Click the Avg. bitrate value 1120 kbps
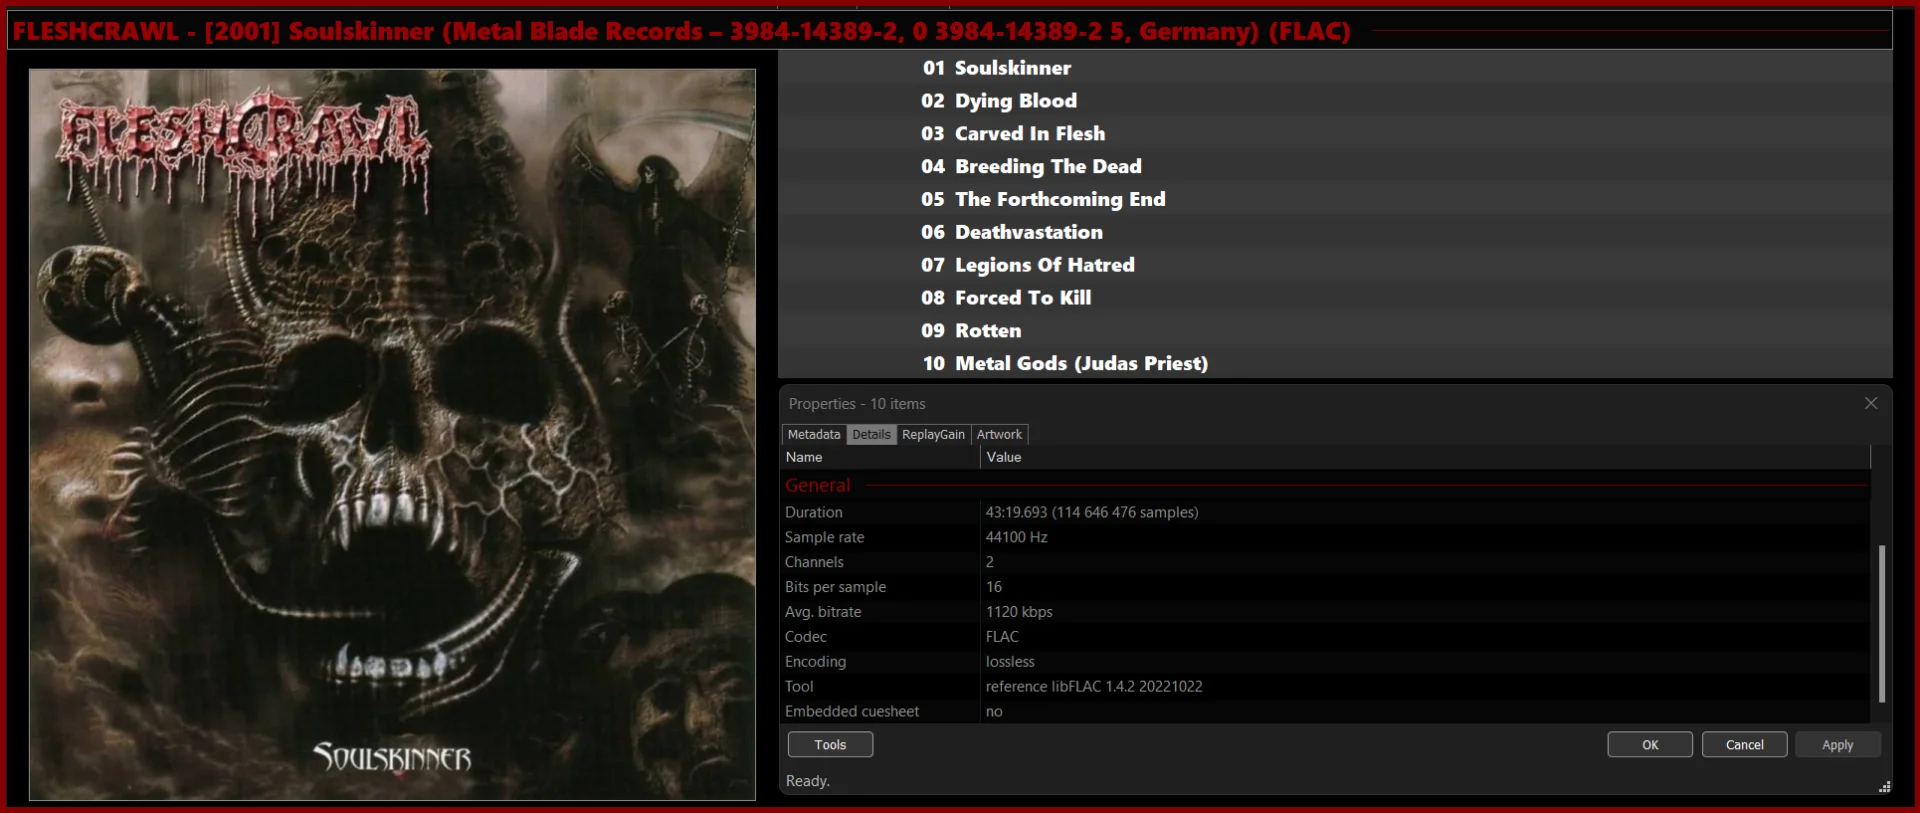The image size is (1920, 813). point(1019,612)
